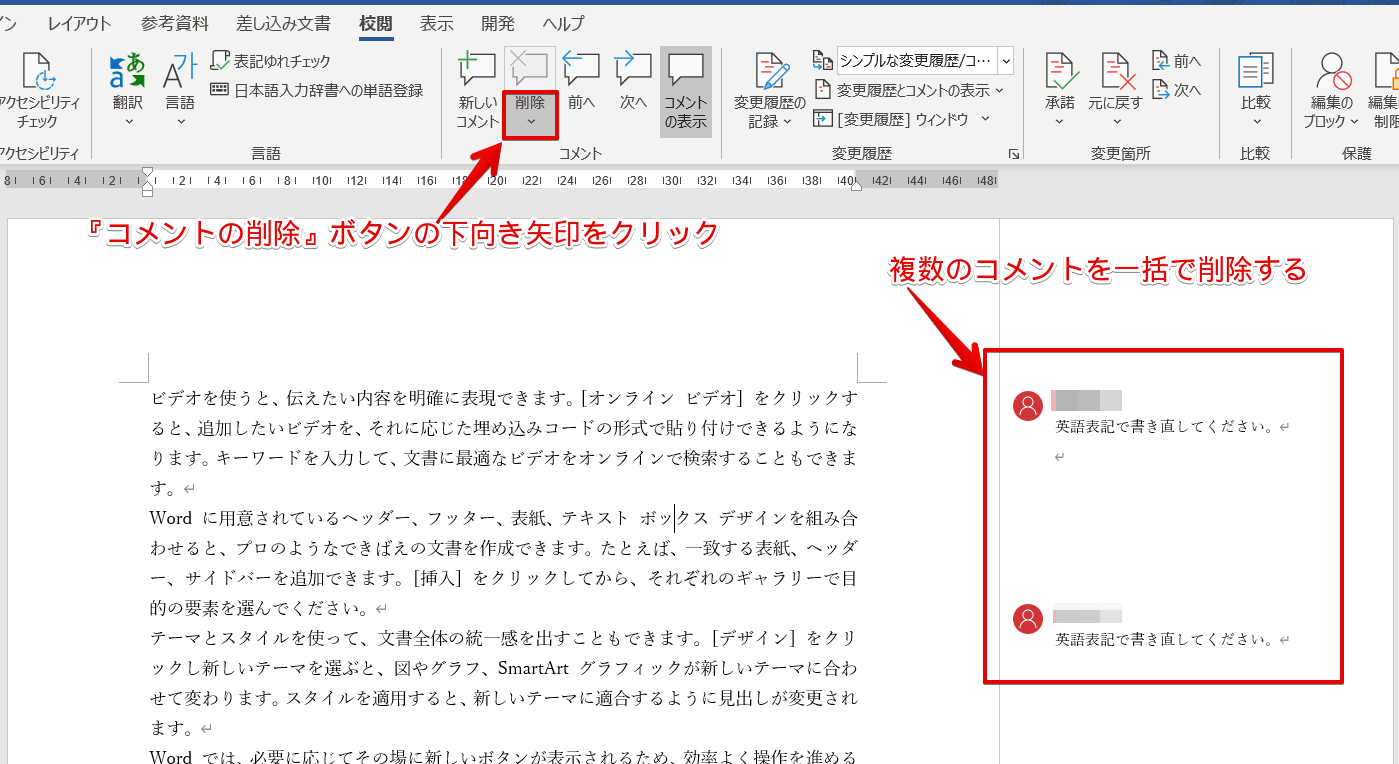Open the 比較 dropdown menu
The height and width of the screenshot is (764, 1399).
1256,90
